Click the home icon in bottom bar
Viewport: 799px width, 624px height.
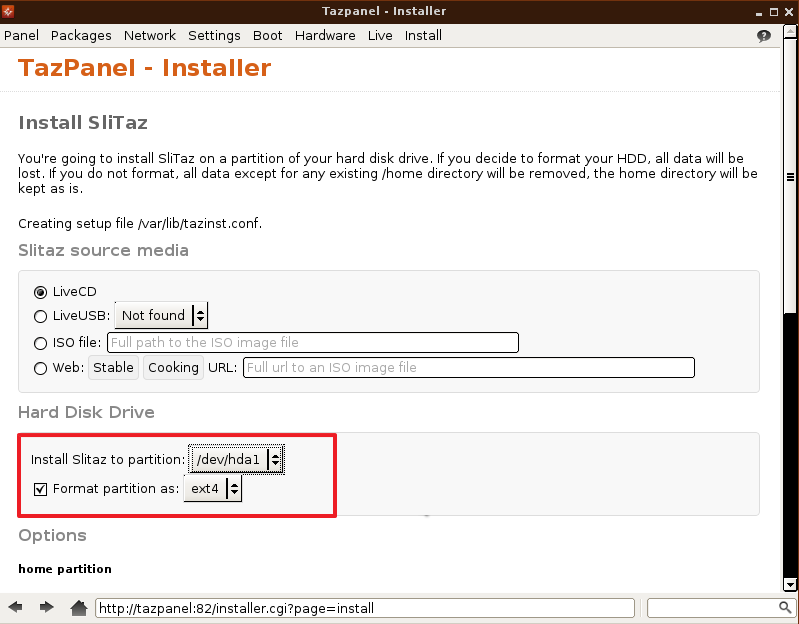(78, 607)
